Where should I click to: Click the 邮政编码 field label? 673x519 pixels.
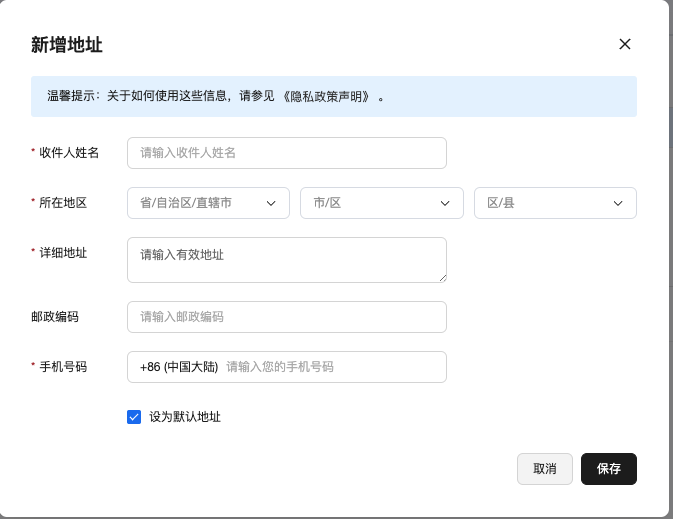(55, 317)
